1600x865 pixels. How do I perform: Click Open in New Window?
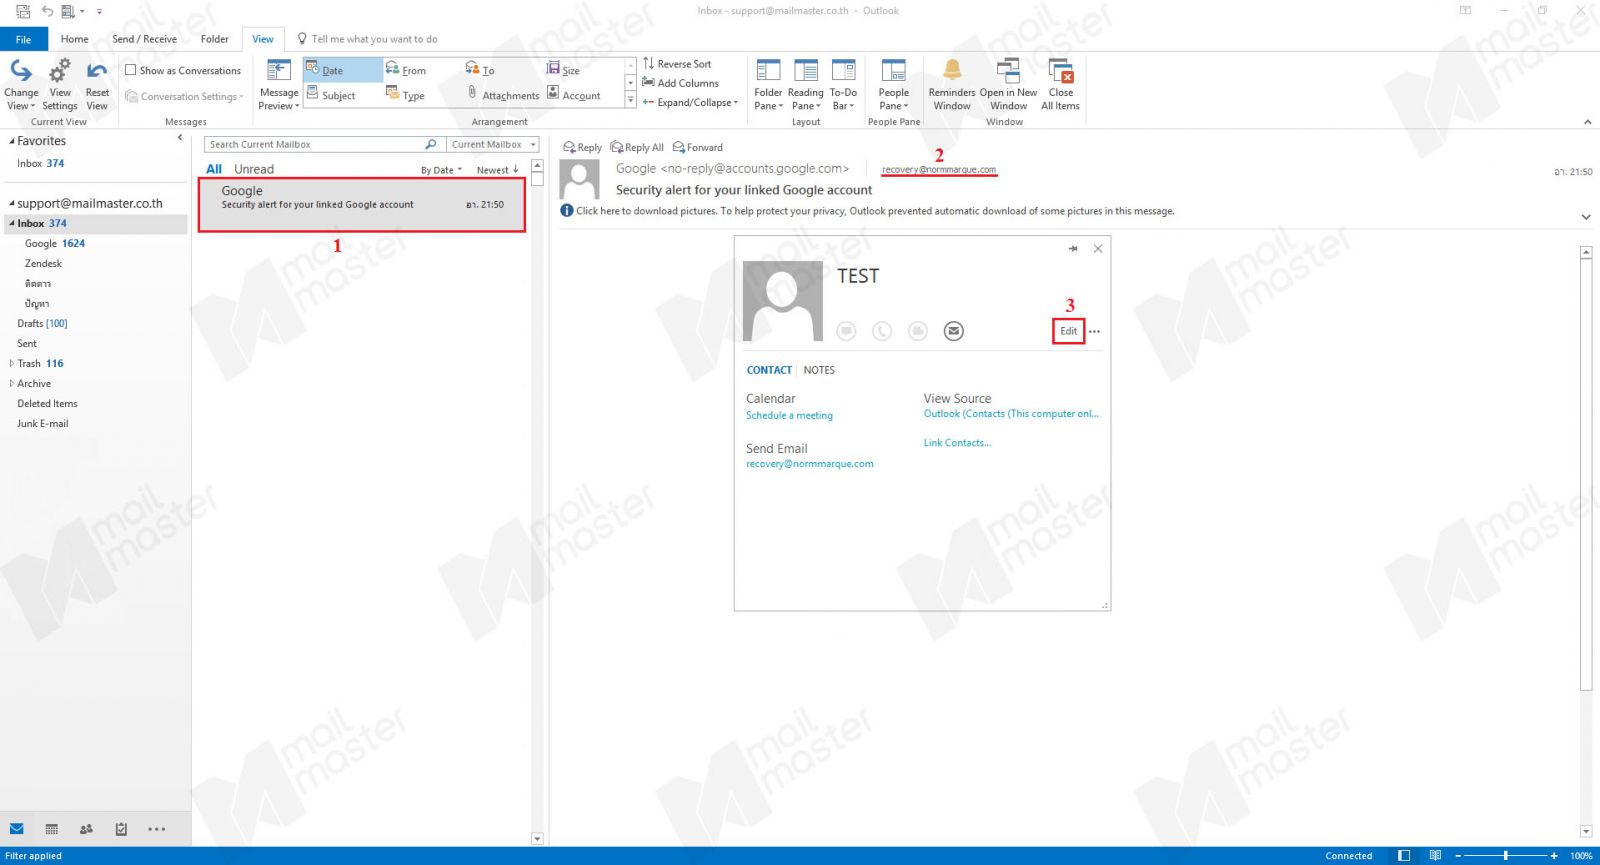pyautogui.click(x=1008, y=84)
